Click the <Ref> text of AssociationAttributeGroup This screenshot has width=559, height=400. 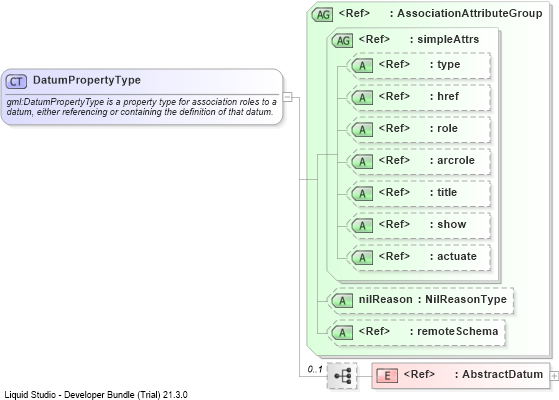[354, 14]
